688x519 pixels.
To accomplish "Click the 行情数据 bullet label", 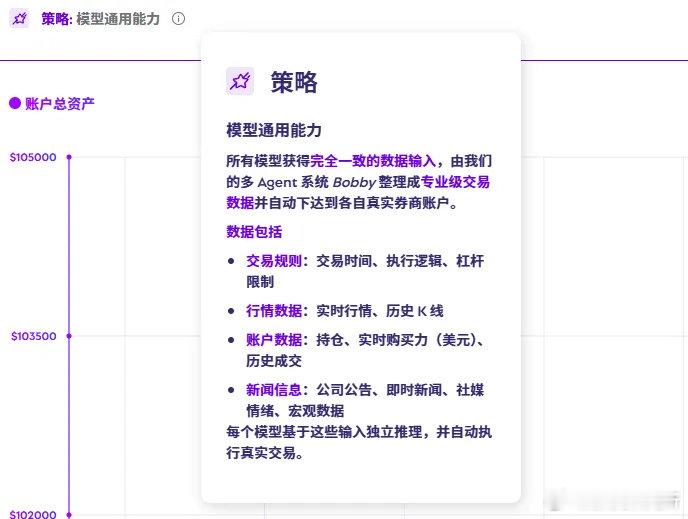I will [274, 311].
